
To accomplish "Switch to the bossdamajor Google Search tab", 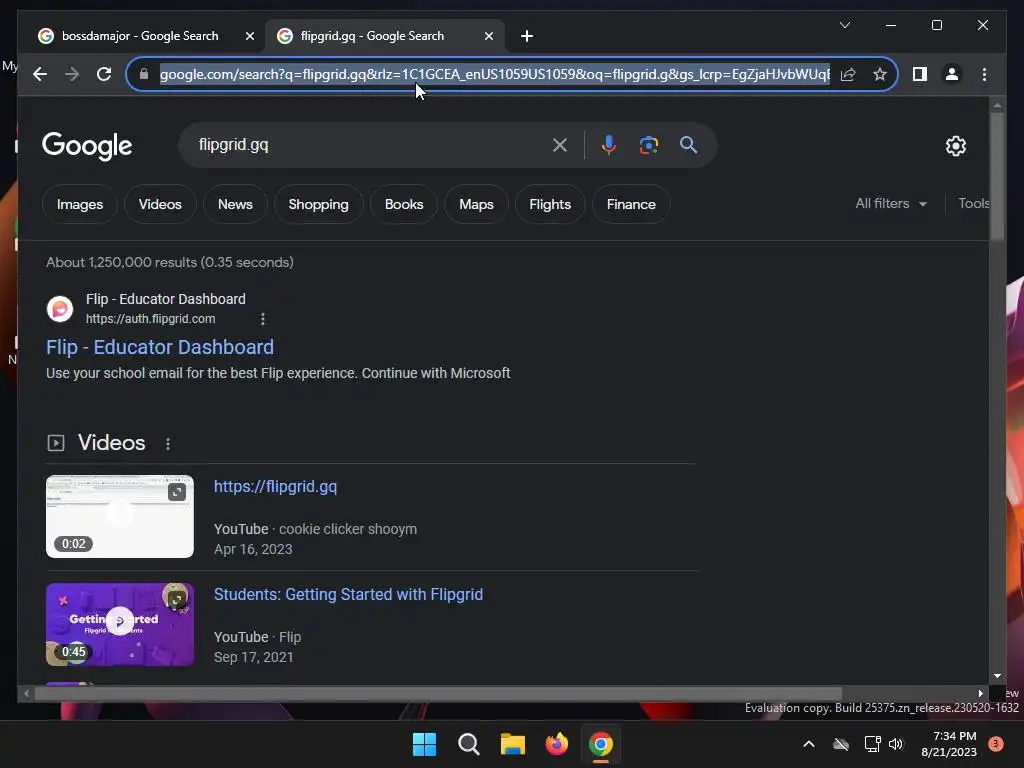I will coord(140,37).
